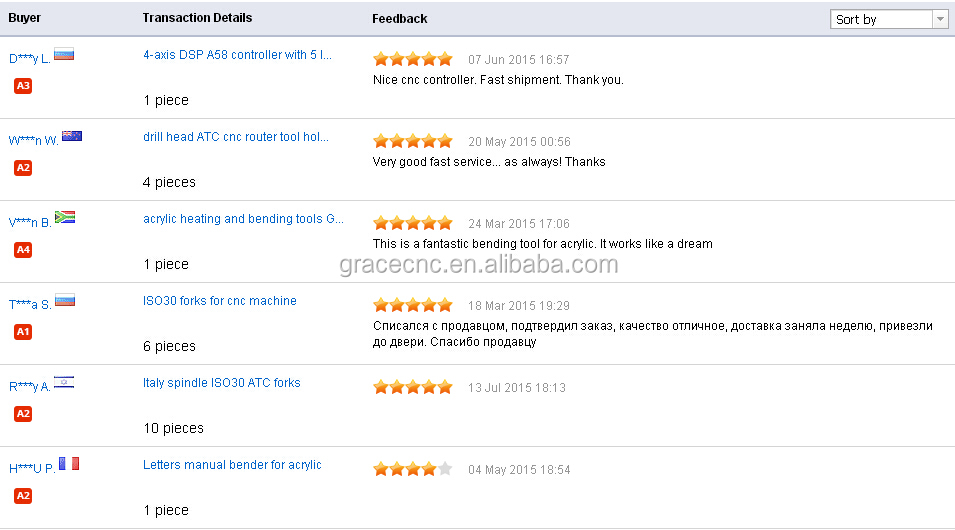Click the A1 level badge under T***a S.
955x530 pixels.
[23, 332]
